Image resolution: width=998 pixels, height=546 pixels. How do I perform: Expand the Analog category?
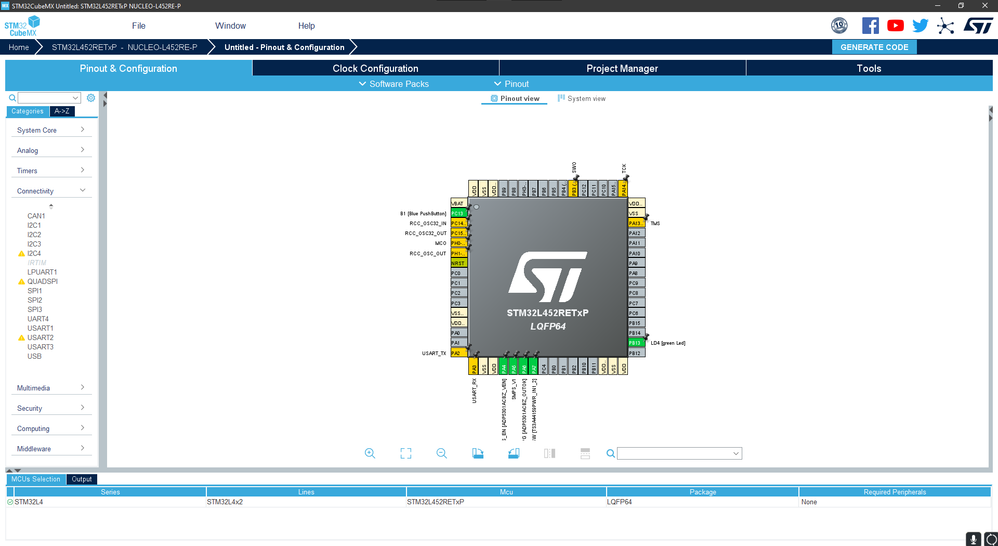pos(51,150)
